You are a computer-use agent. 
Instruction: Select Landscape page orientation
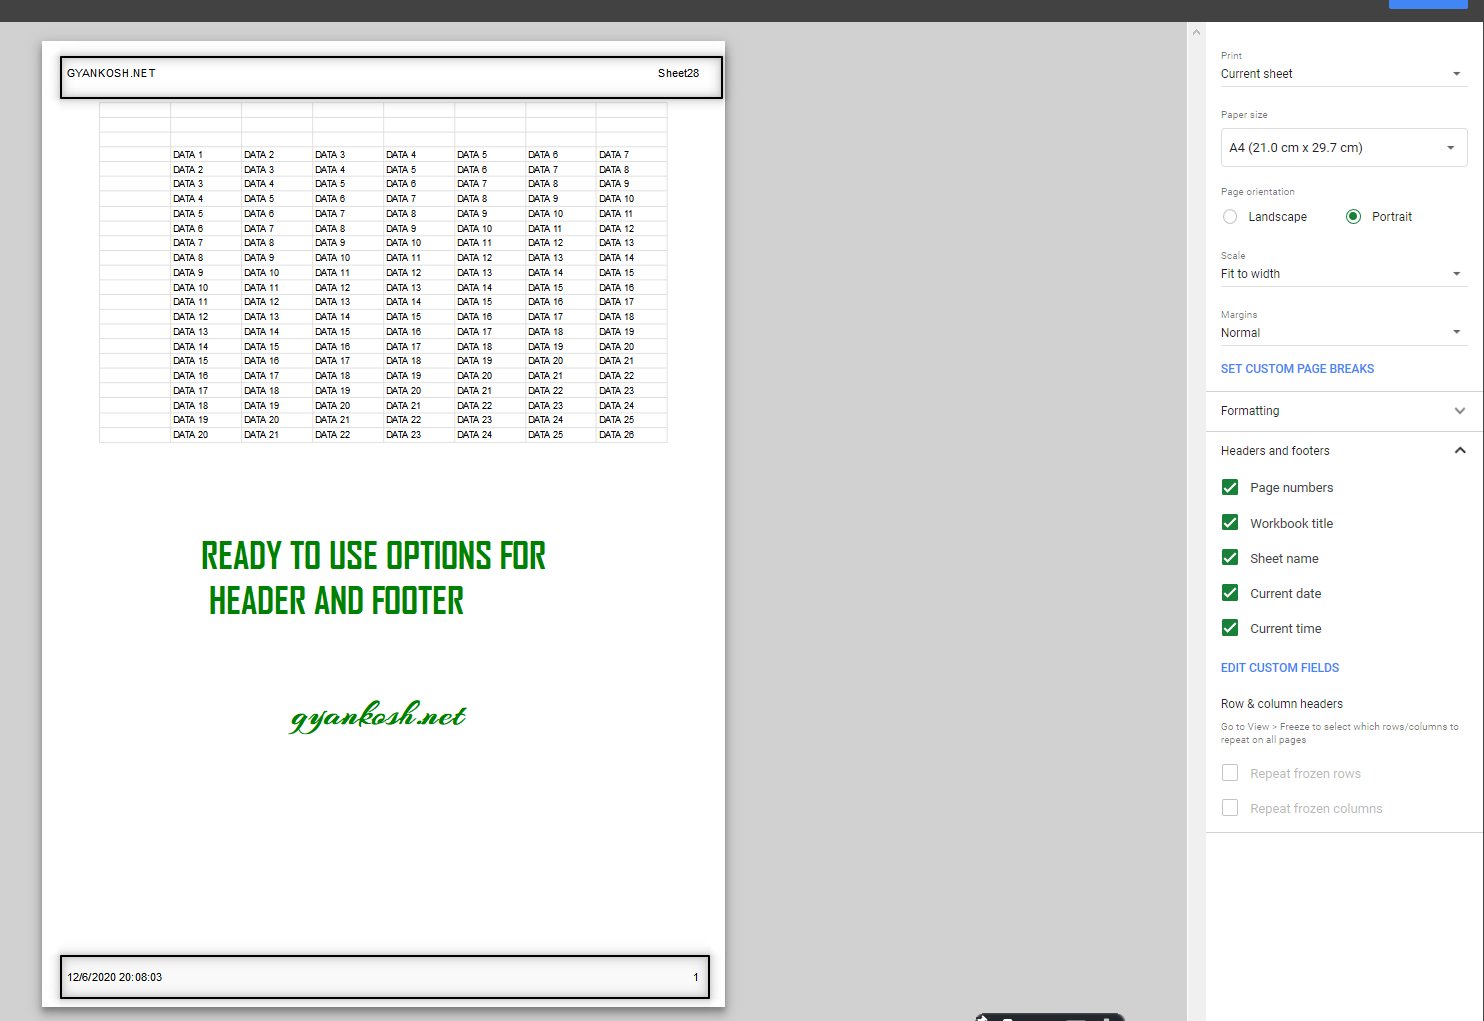point(1229,216)
